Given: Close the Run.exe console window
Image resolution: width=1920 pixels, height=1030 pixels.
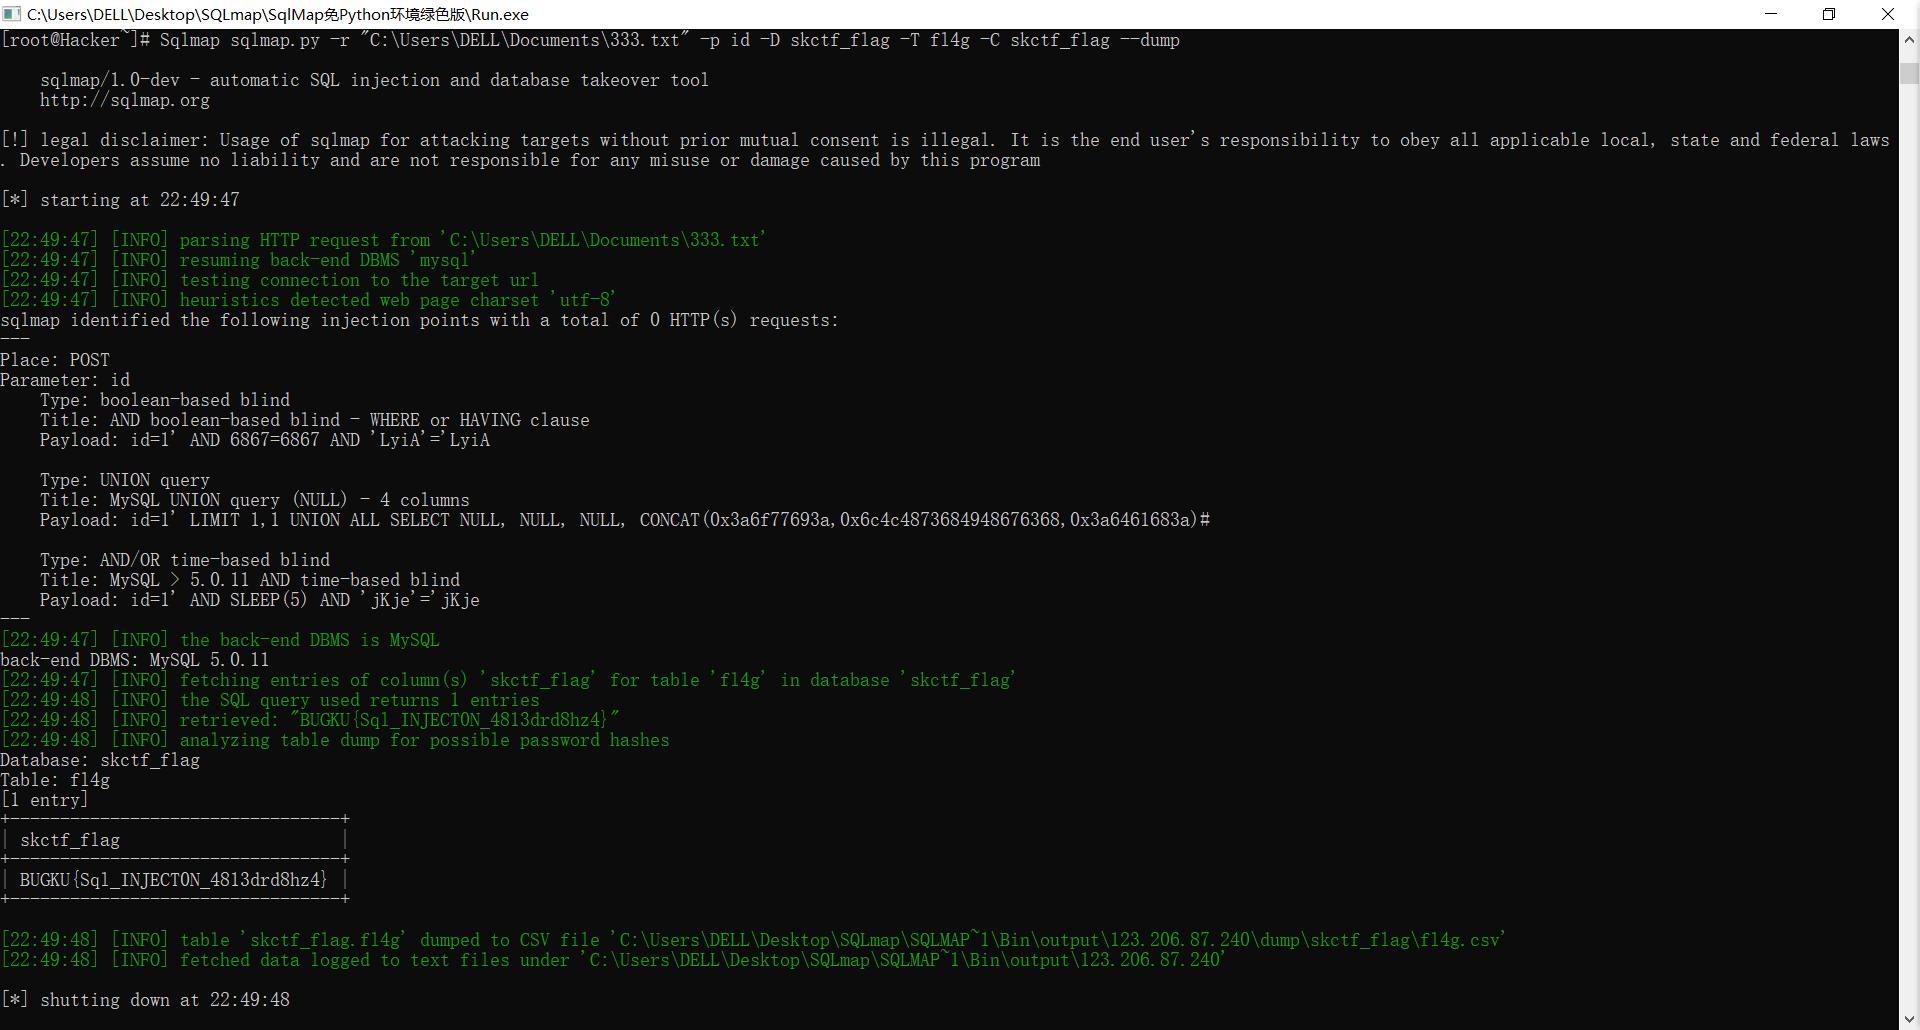Looking at the screenshot, I should coord(1888,14).
